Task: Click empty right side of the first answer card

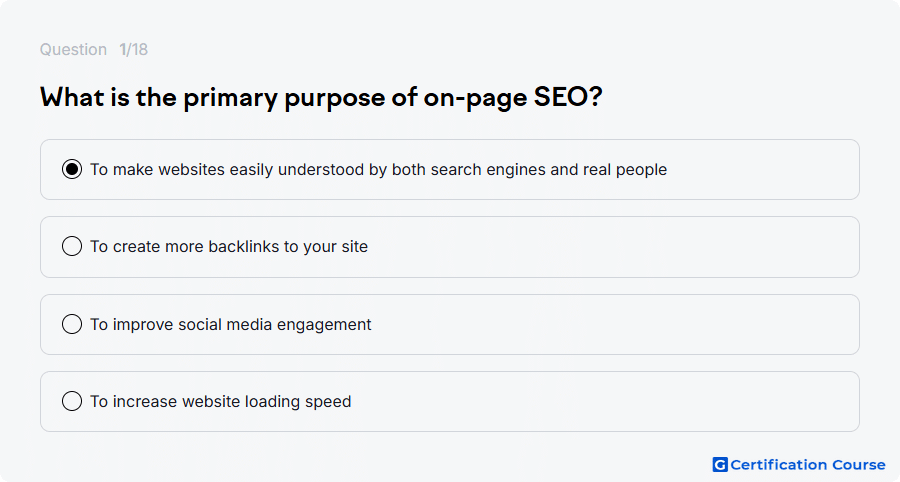Action: pos(763,170)
